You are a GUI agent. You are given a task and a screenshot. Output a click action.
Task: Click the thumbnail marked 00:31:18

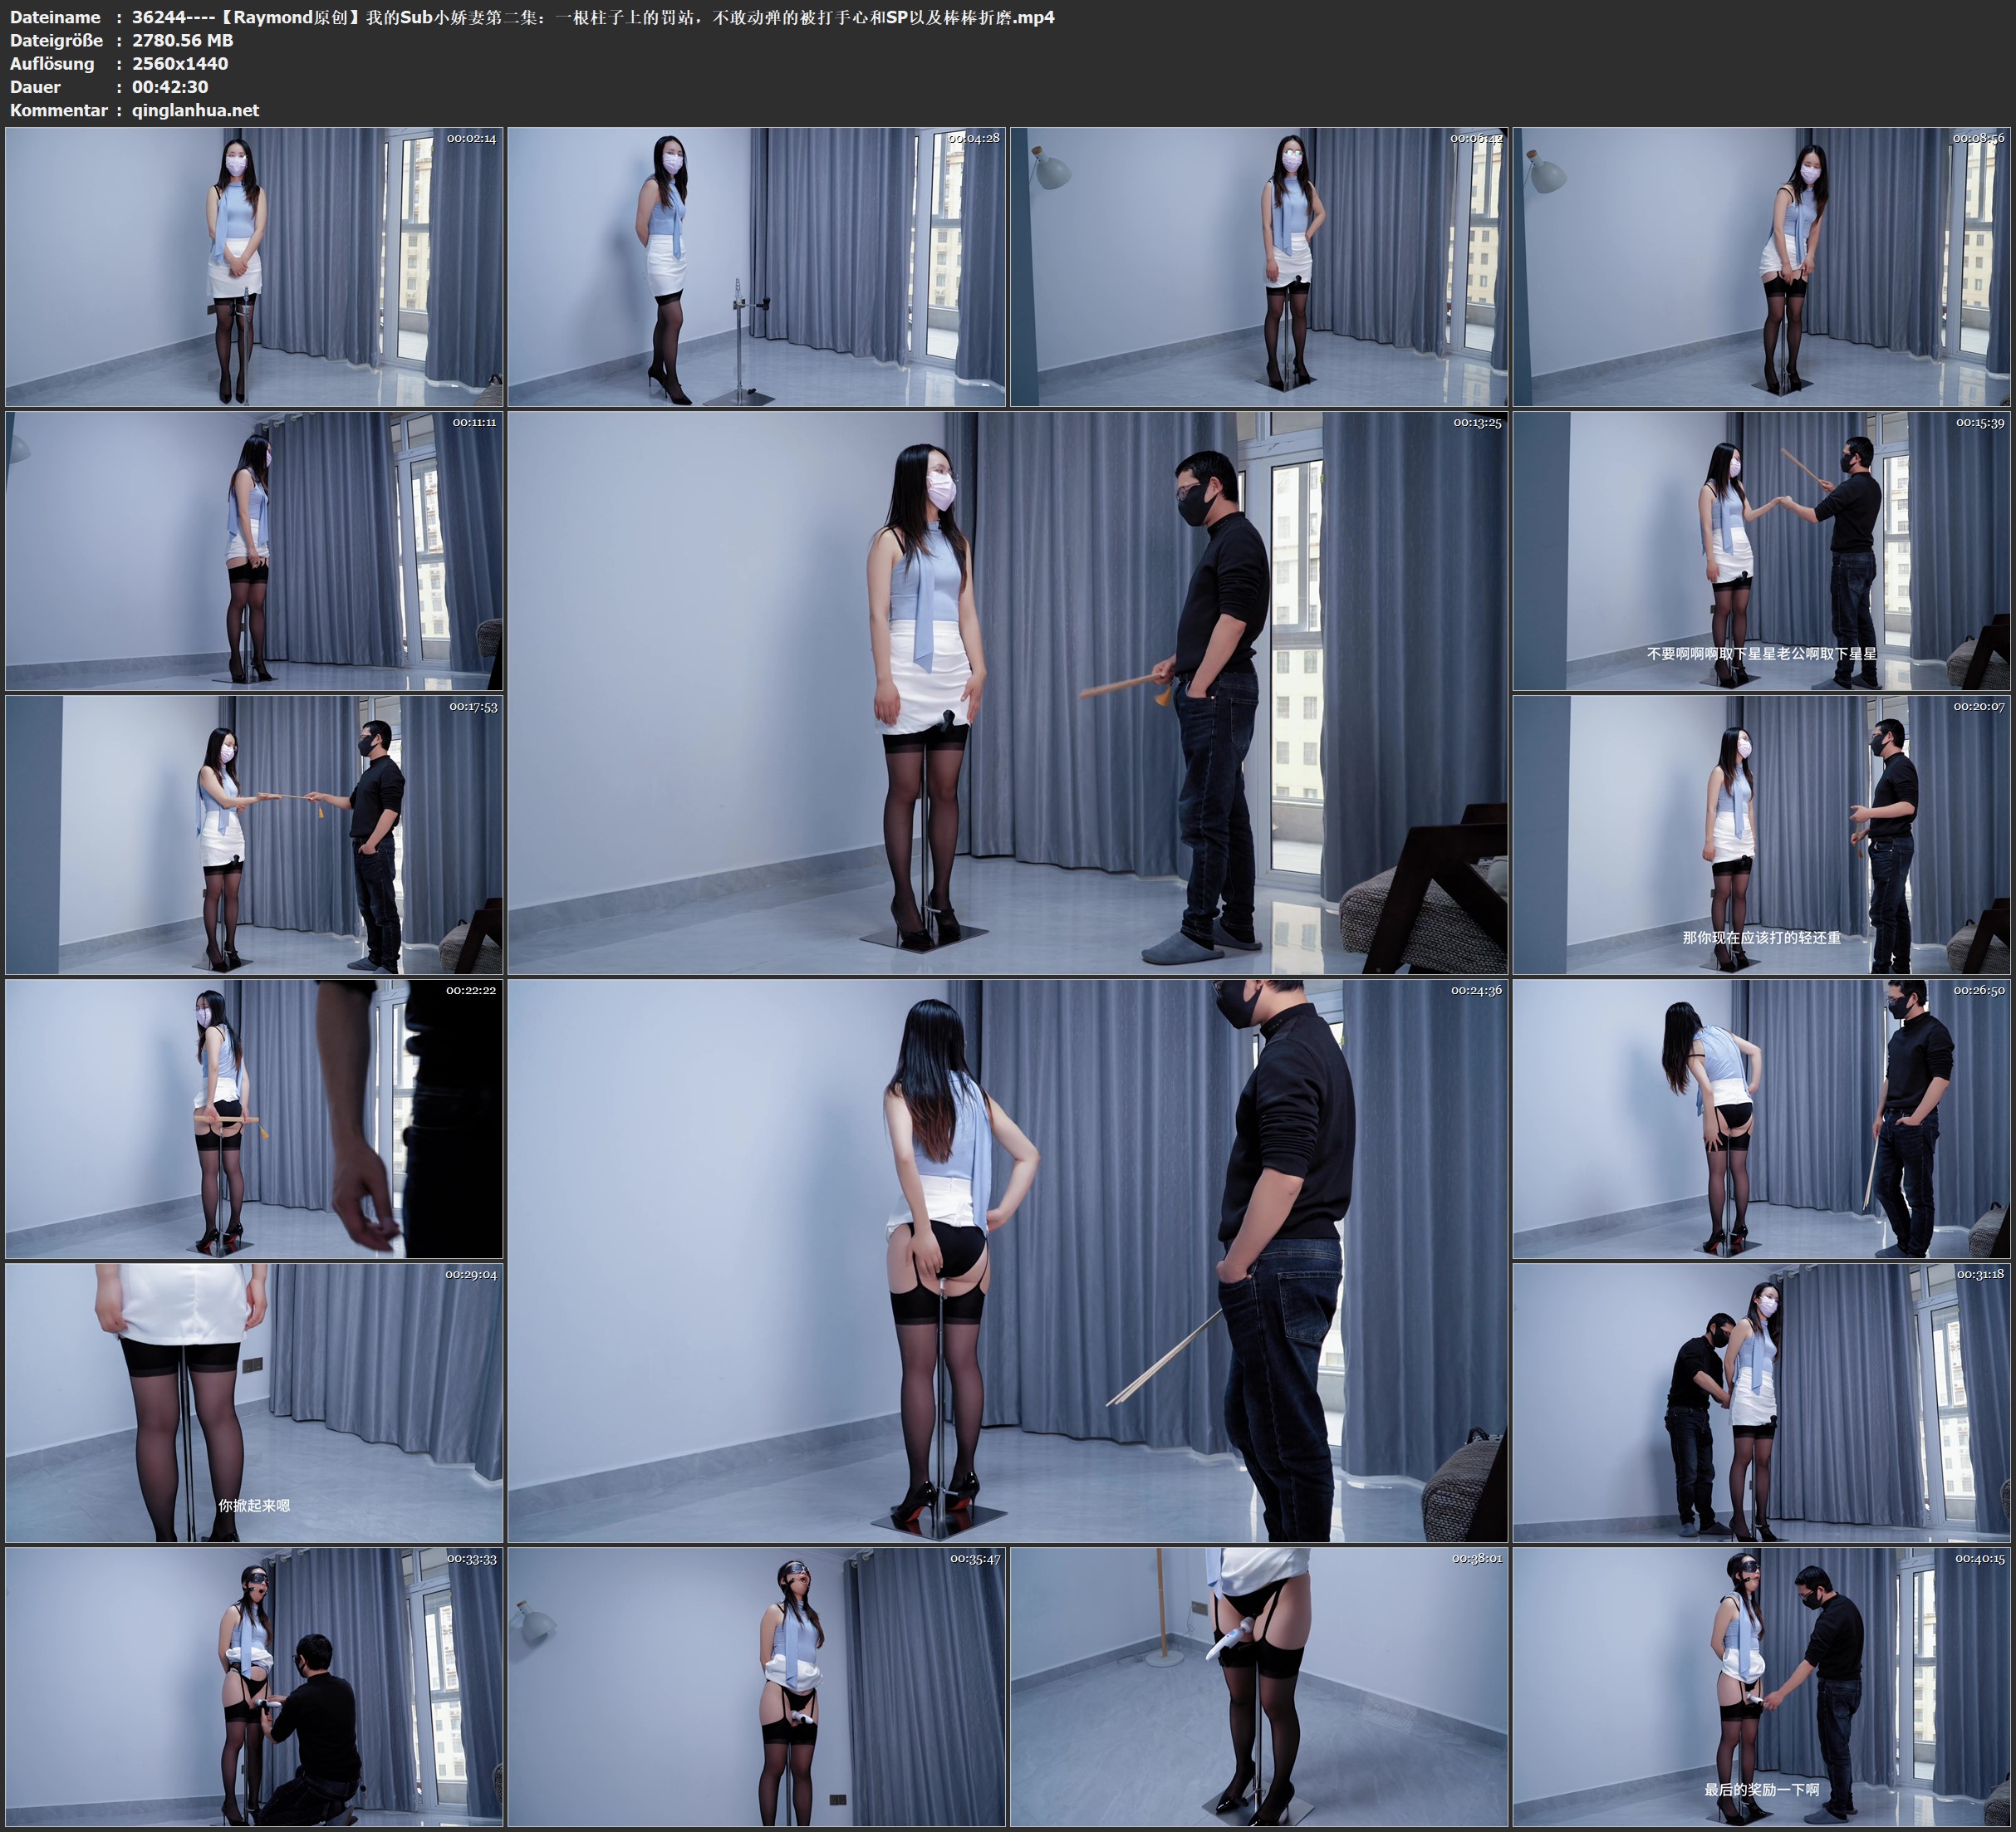click(x=1762, y=1403)
